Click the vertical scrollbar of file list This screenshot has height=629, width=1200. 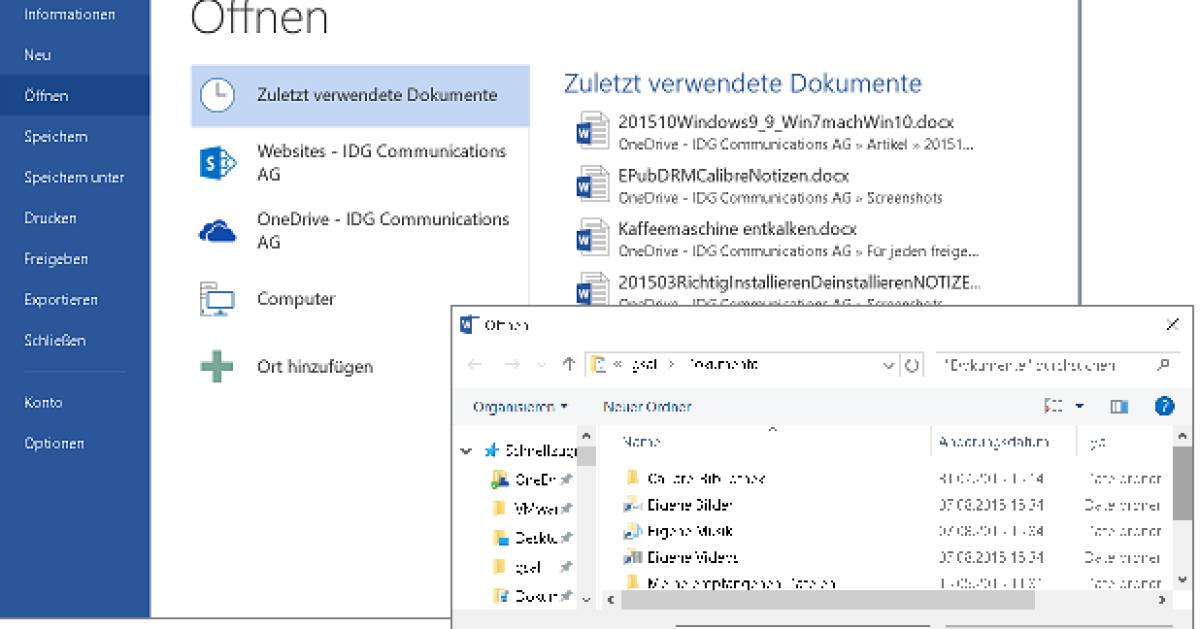pos(1182,482)
